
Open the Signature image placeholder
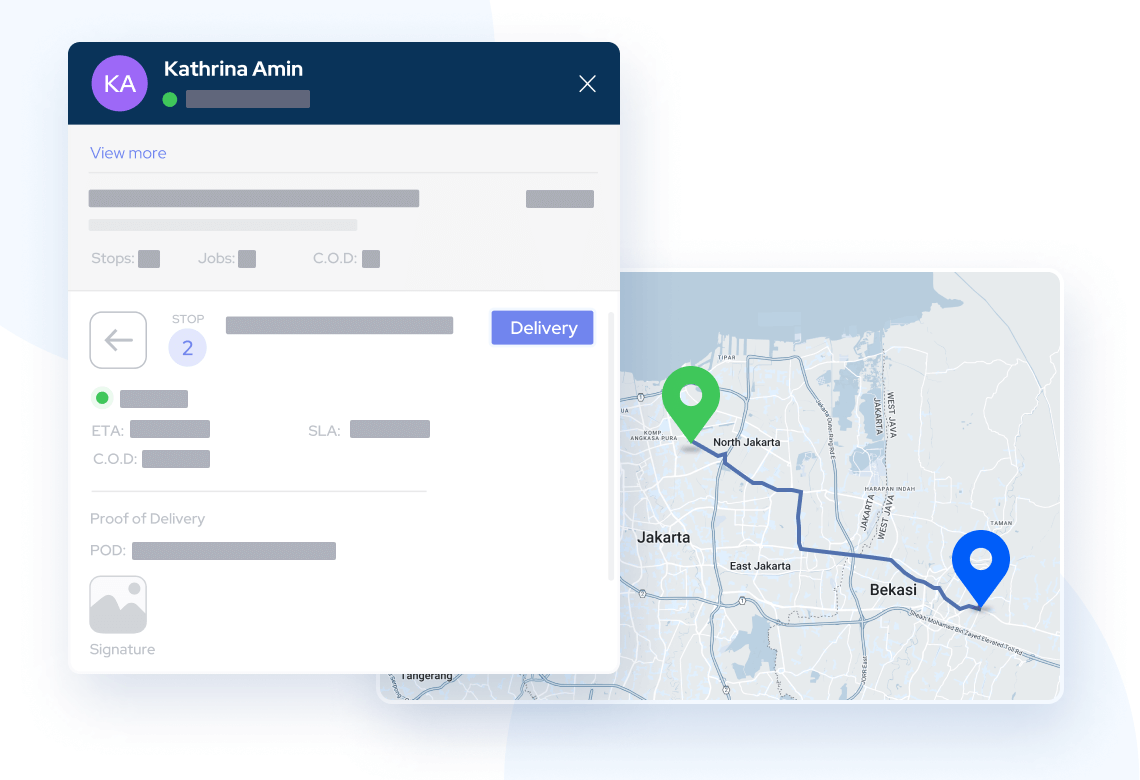[118, 605]
